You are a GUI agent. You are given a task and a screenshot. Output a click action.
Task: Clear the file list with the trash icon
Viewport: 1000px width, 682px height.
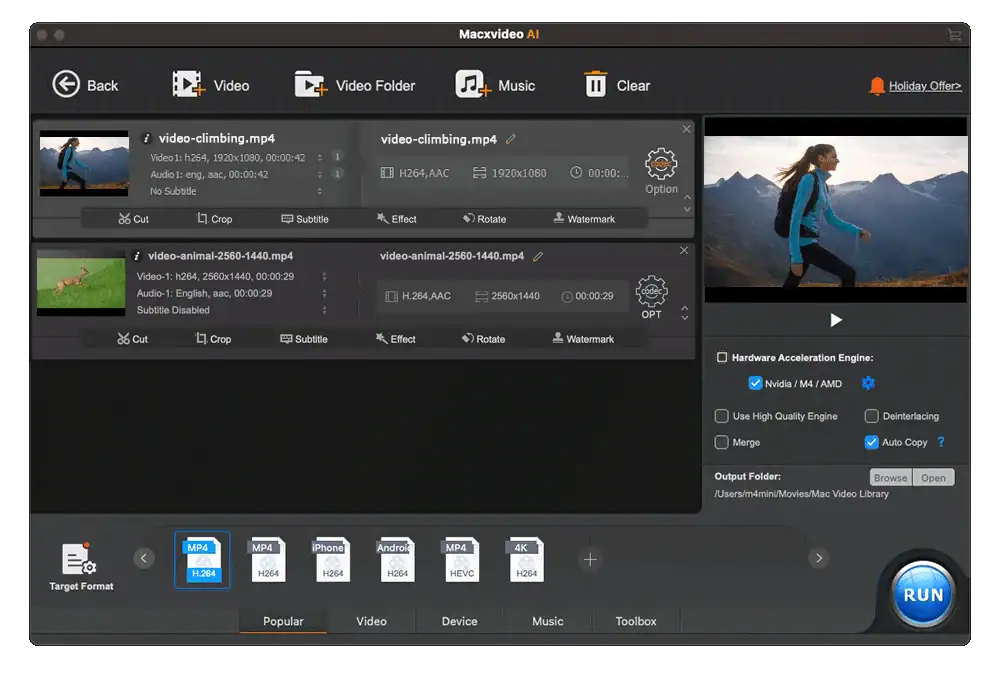point(595,84)
